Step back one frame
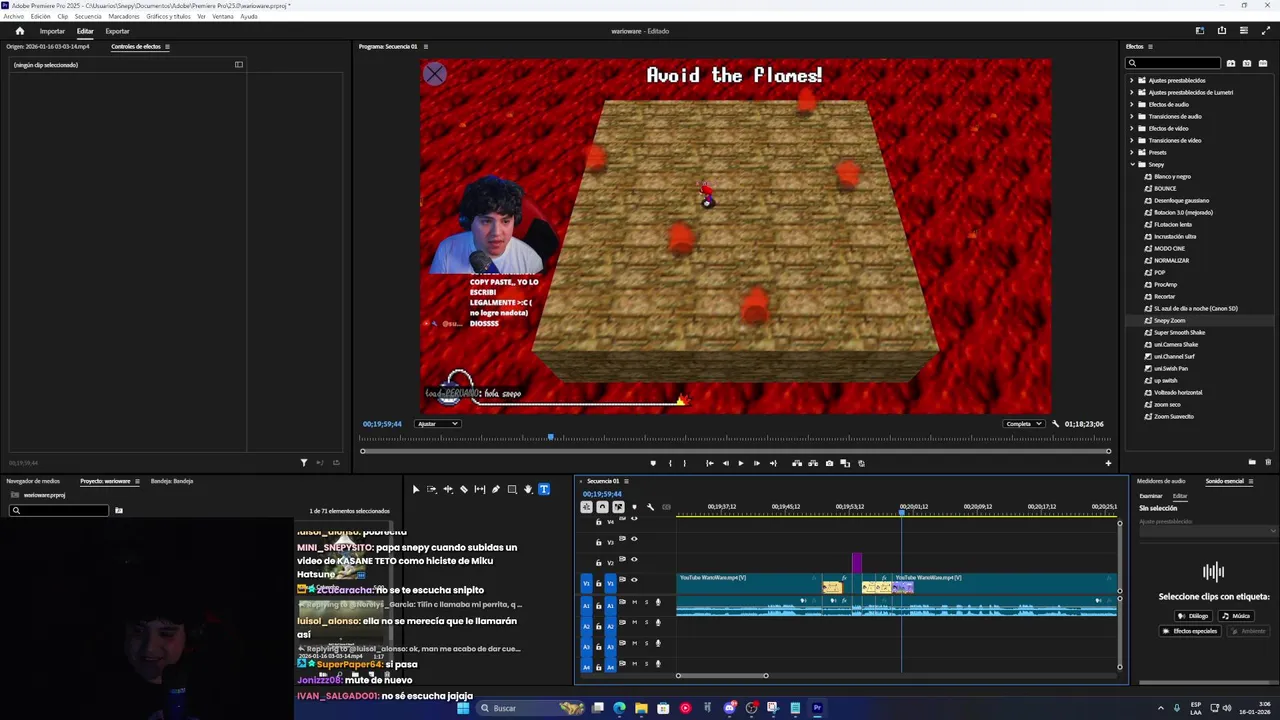The image size is (1280, 720). tap(726, 463)
